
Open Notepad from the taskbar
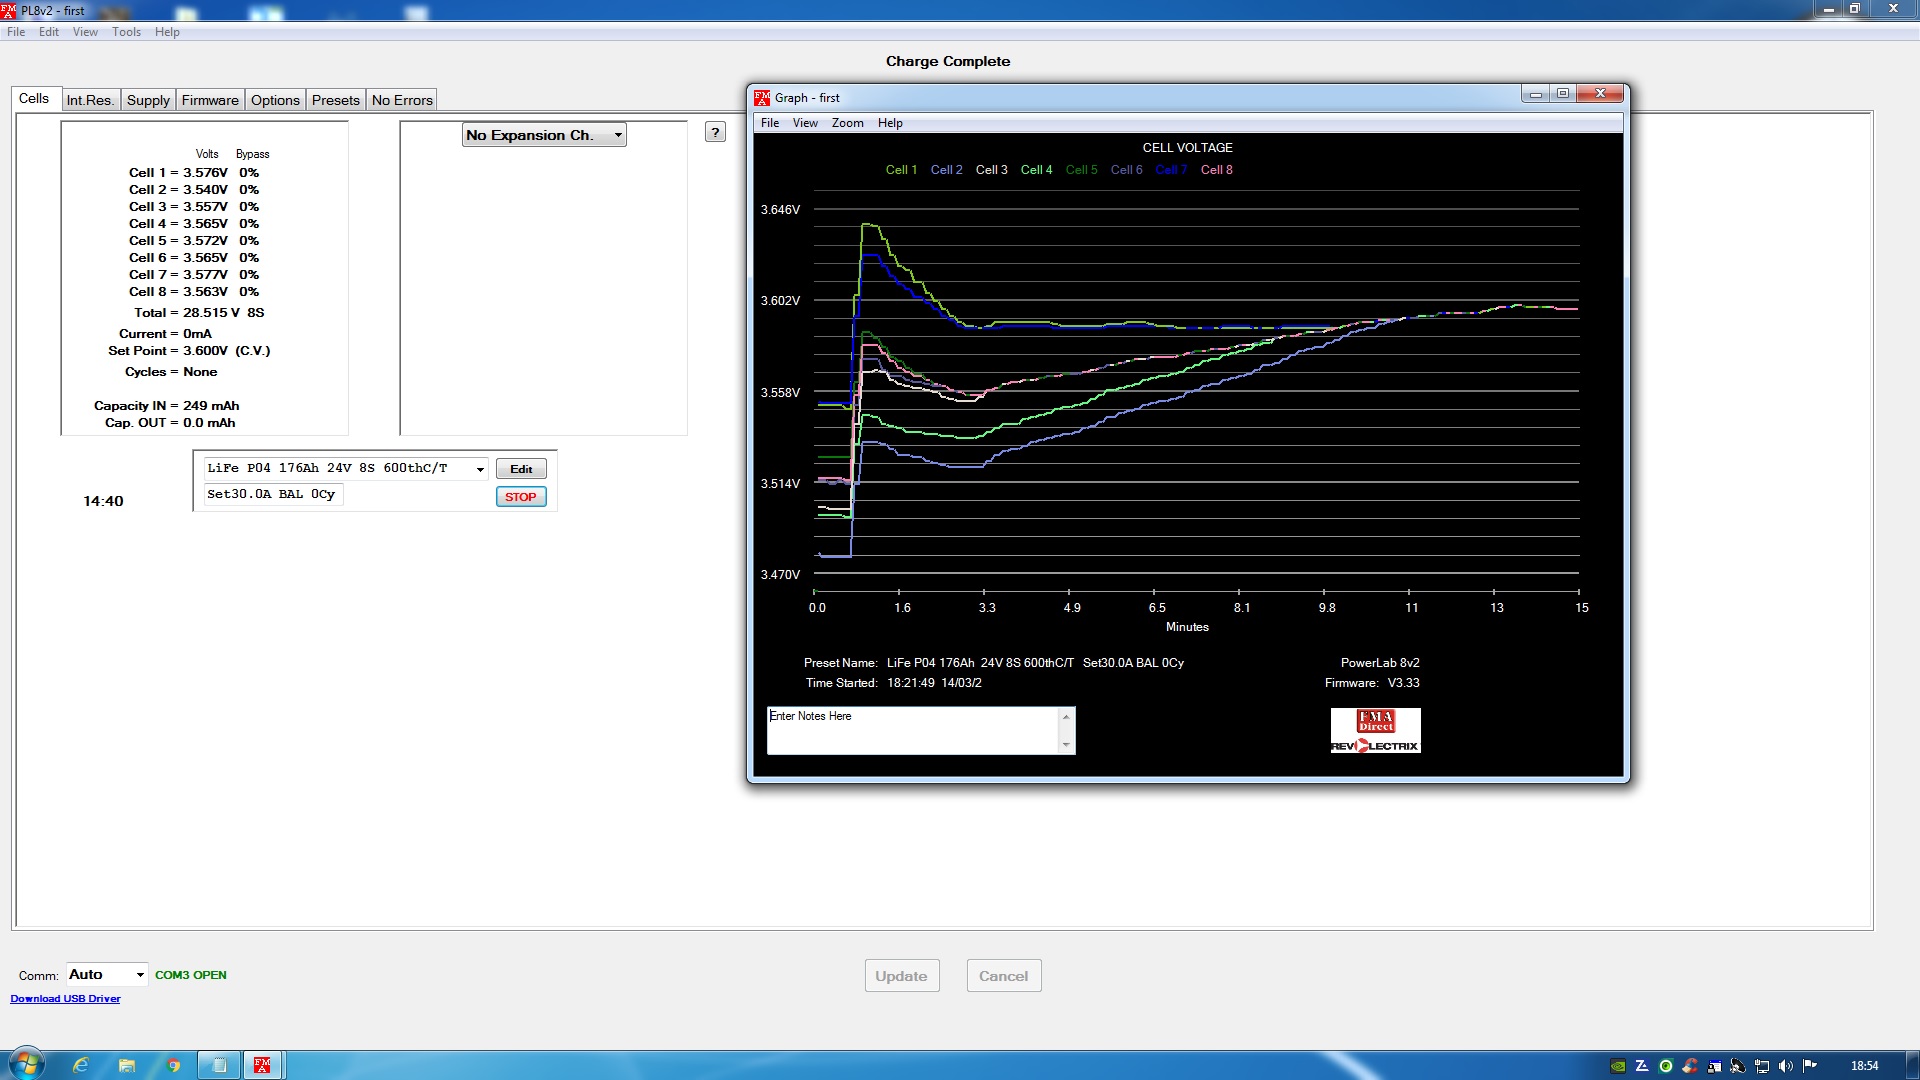(219, 1065)
